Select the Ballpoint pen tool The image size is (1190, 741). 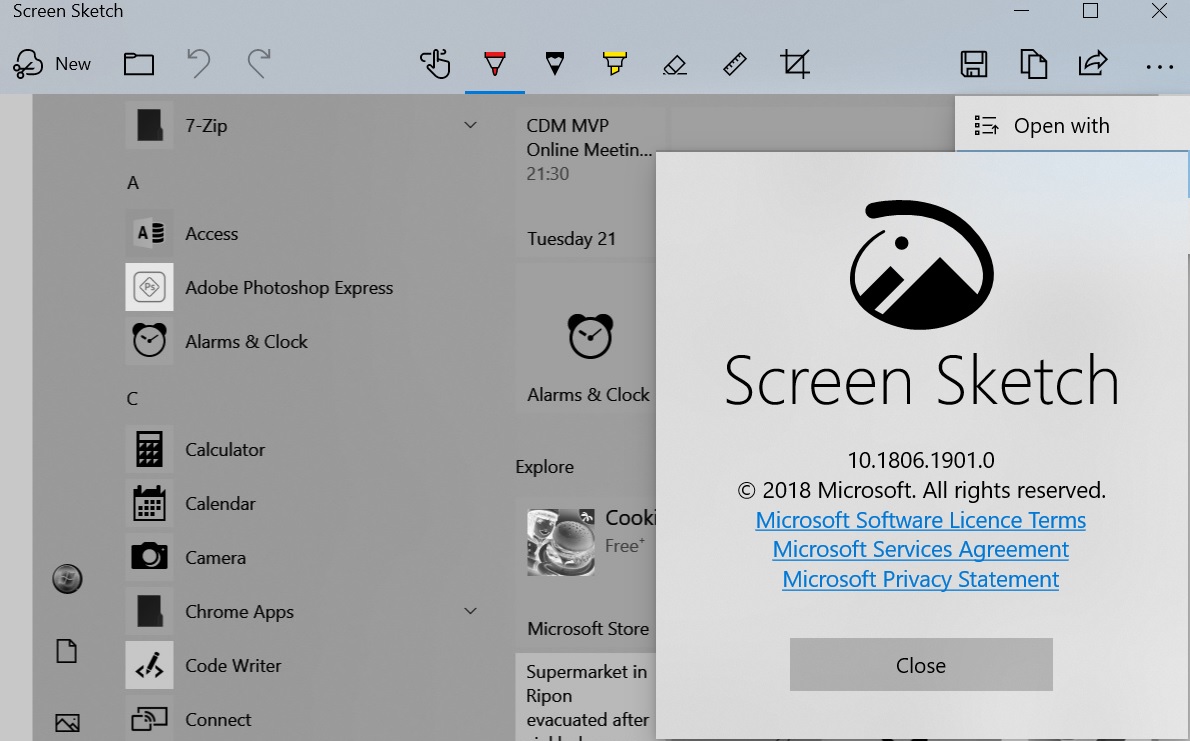494,63
